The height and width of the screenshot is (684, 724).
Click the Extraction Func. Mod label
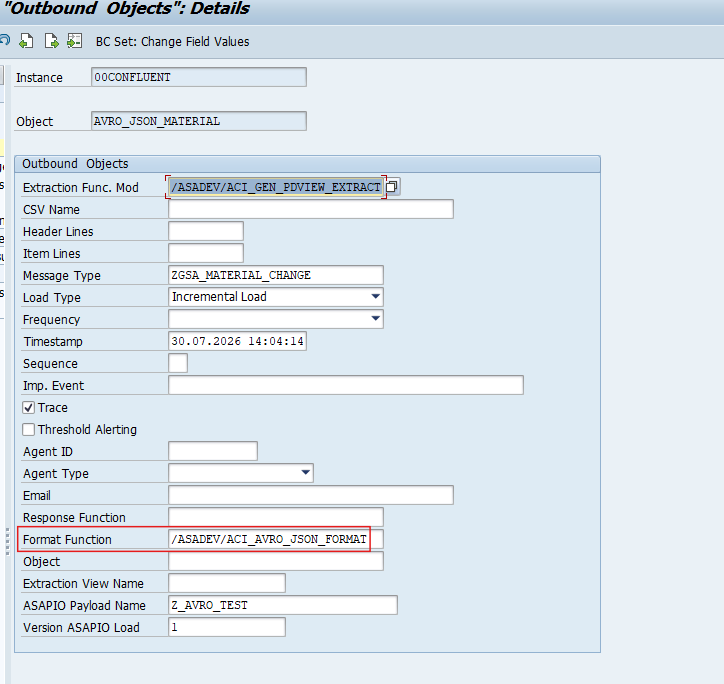(81, 188)
